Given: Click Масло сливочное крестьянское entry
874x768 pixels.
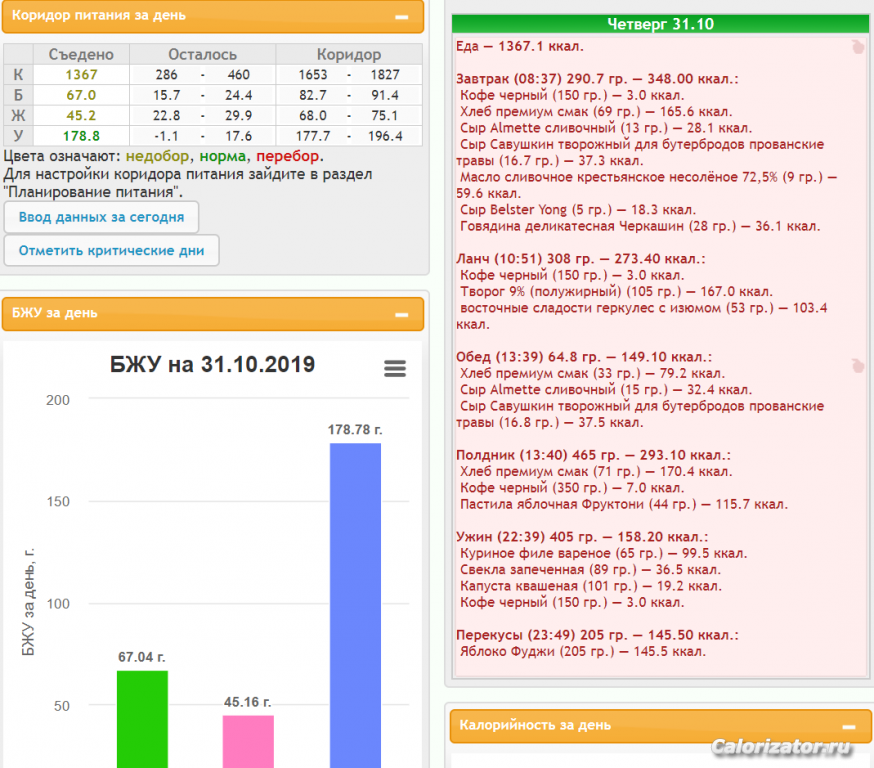Looking at the screenshot, I should click(647, 185).
